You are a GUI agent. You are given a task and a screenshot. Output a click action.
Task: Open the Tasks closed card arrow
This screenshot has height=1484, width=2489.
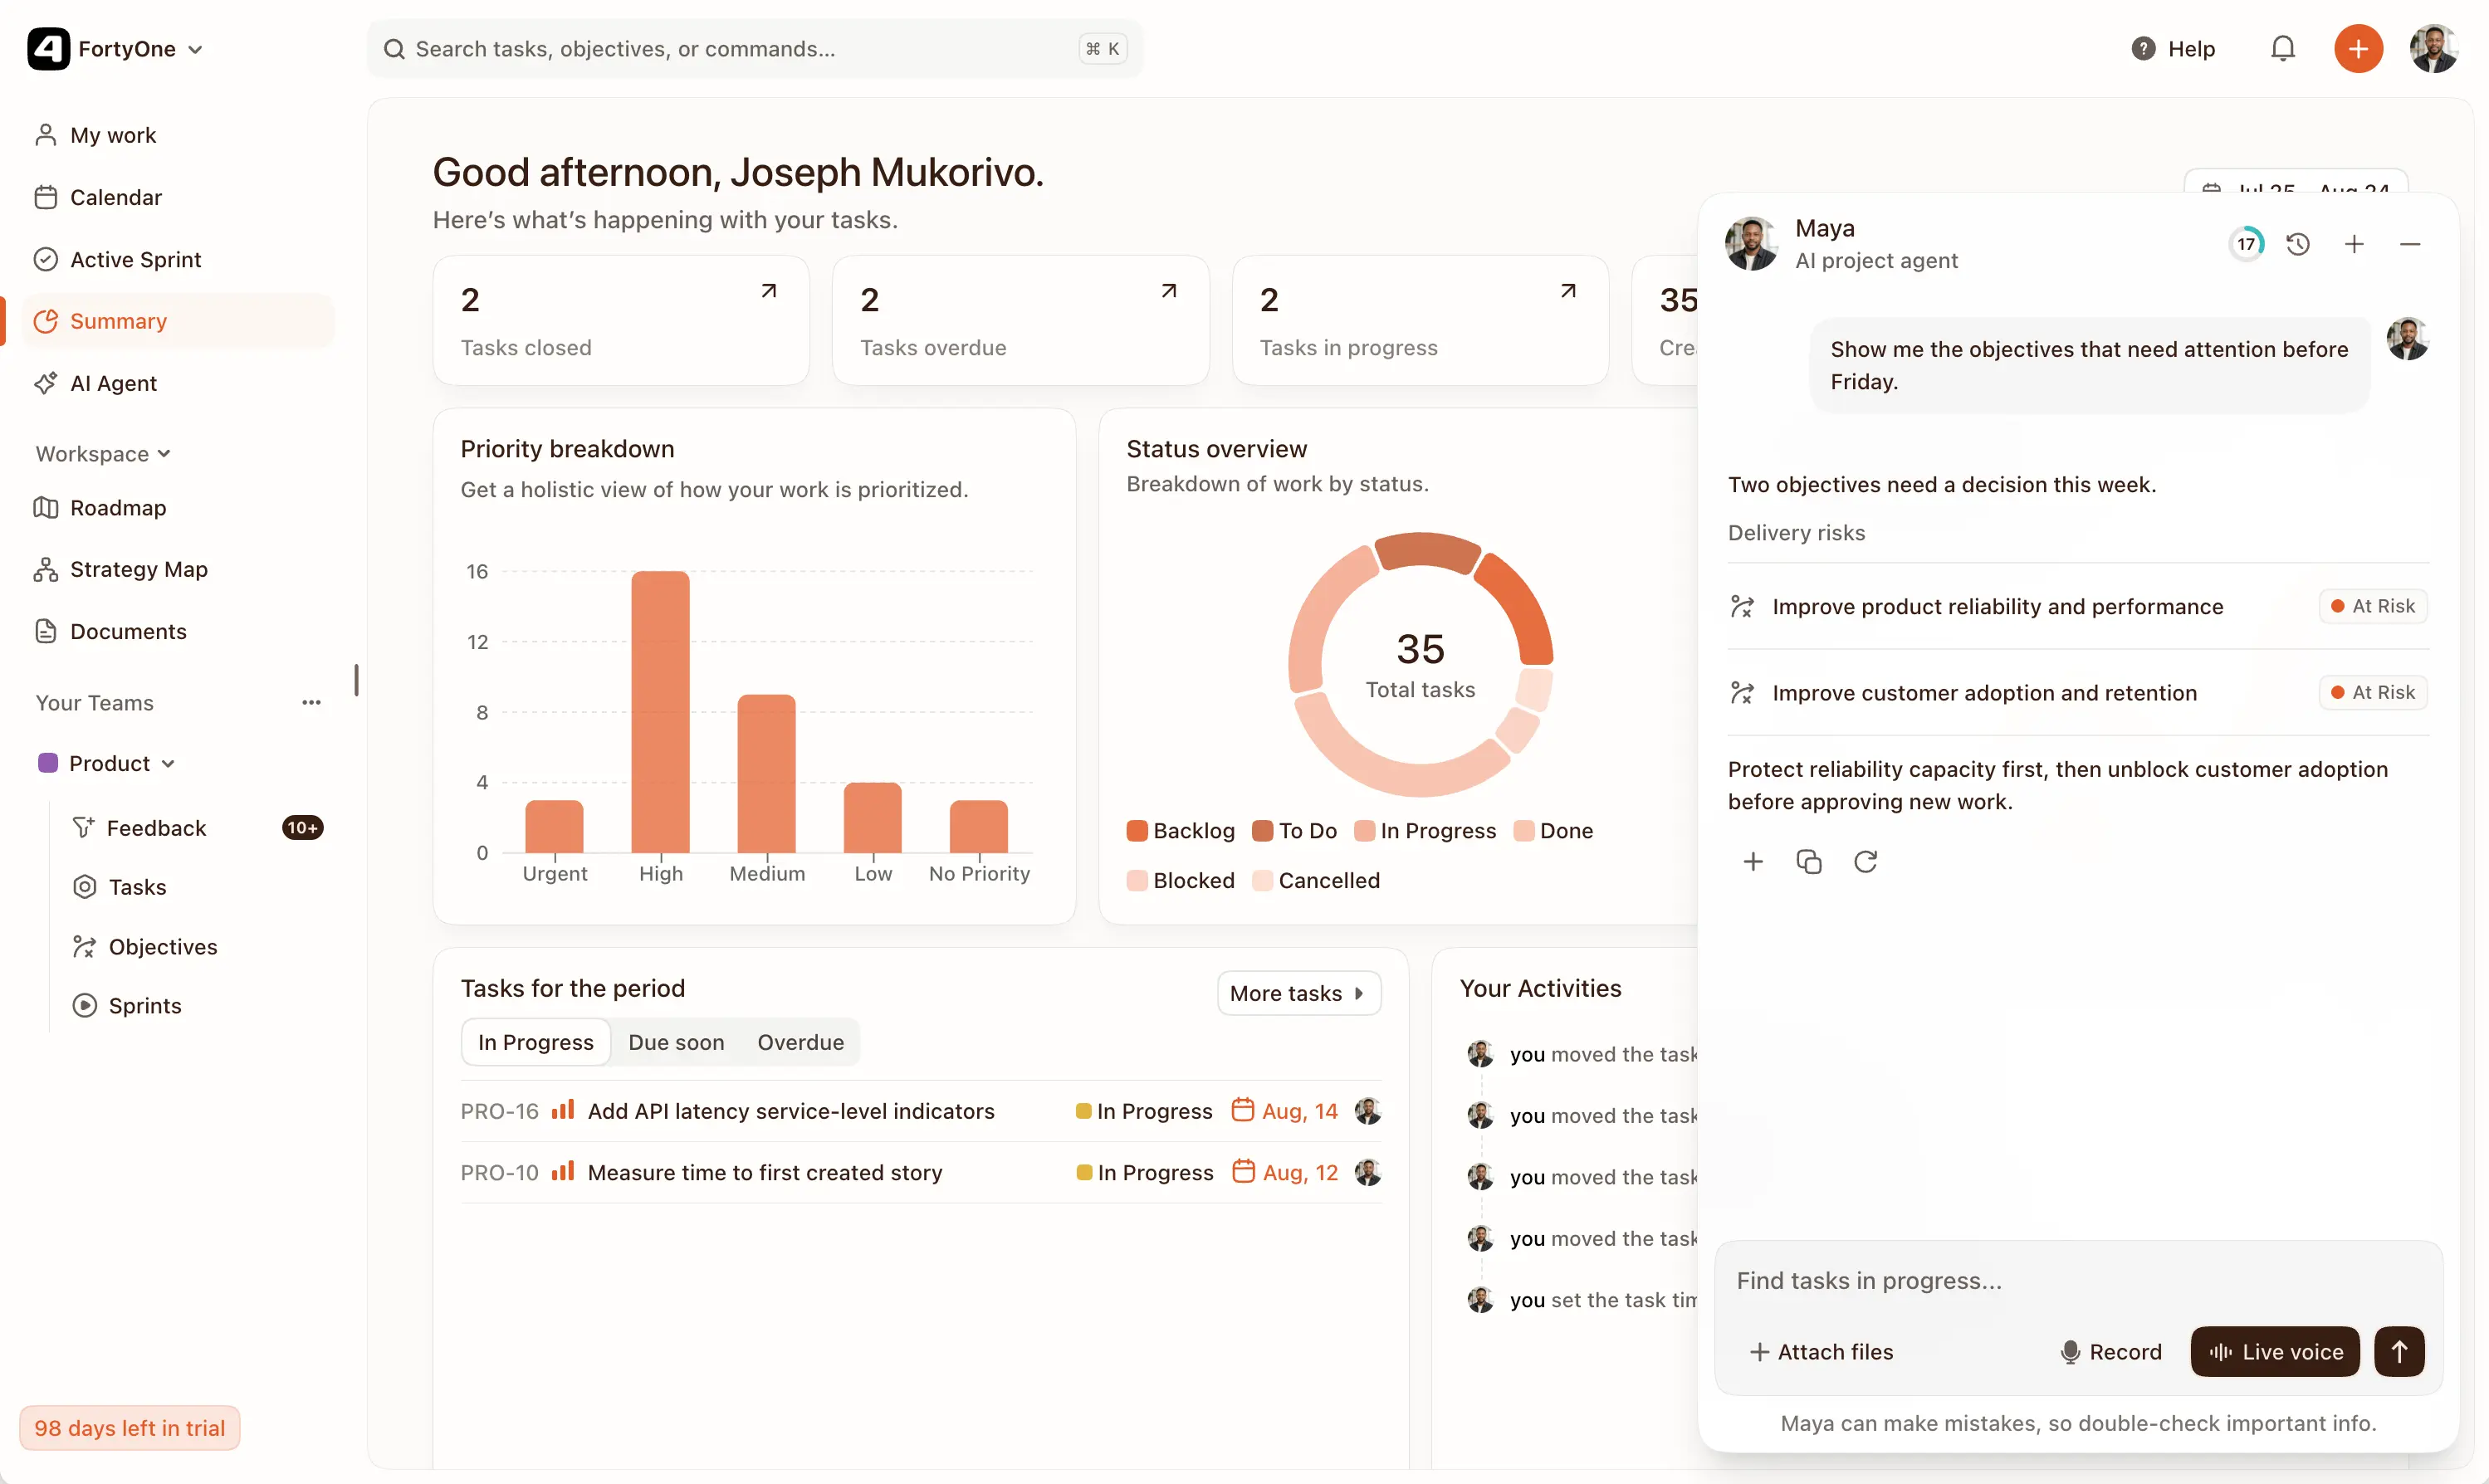tap(768, 291)
